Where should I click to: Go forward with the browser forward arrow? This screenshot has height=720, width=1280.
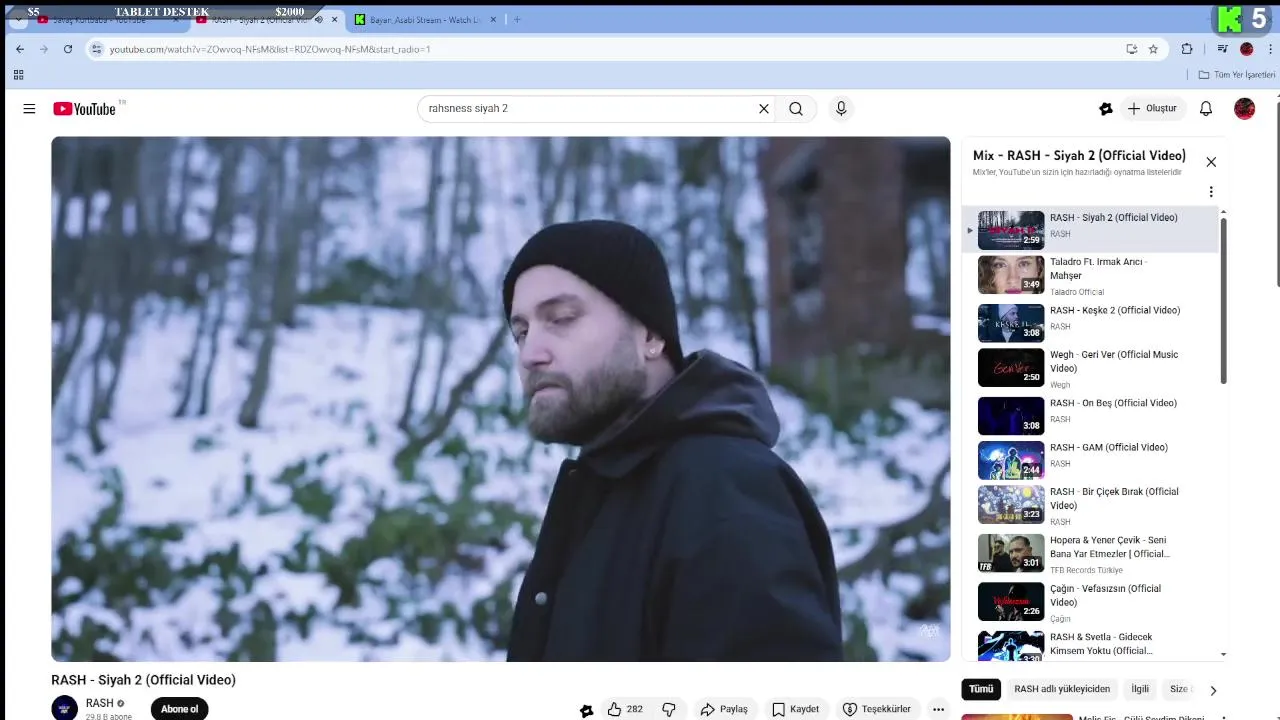[44, 49]
